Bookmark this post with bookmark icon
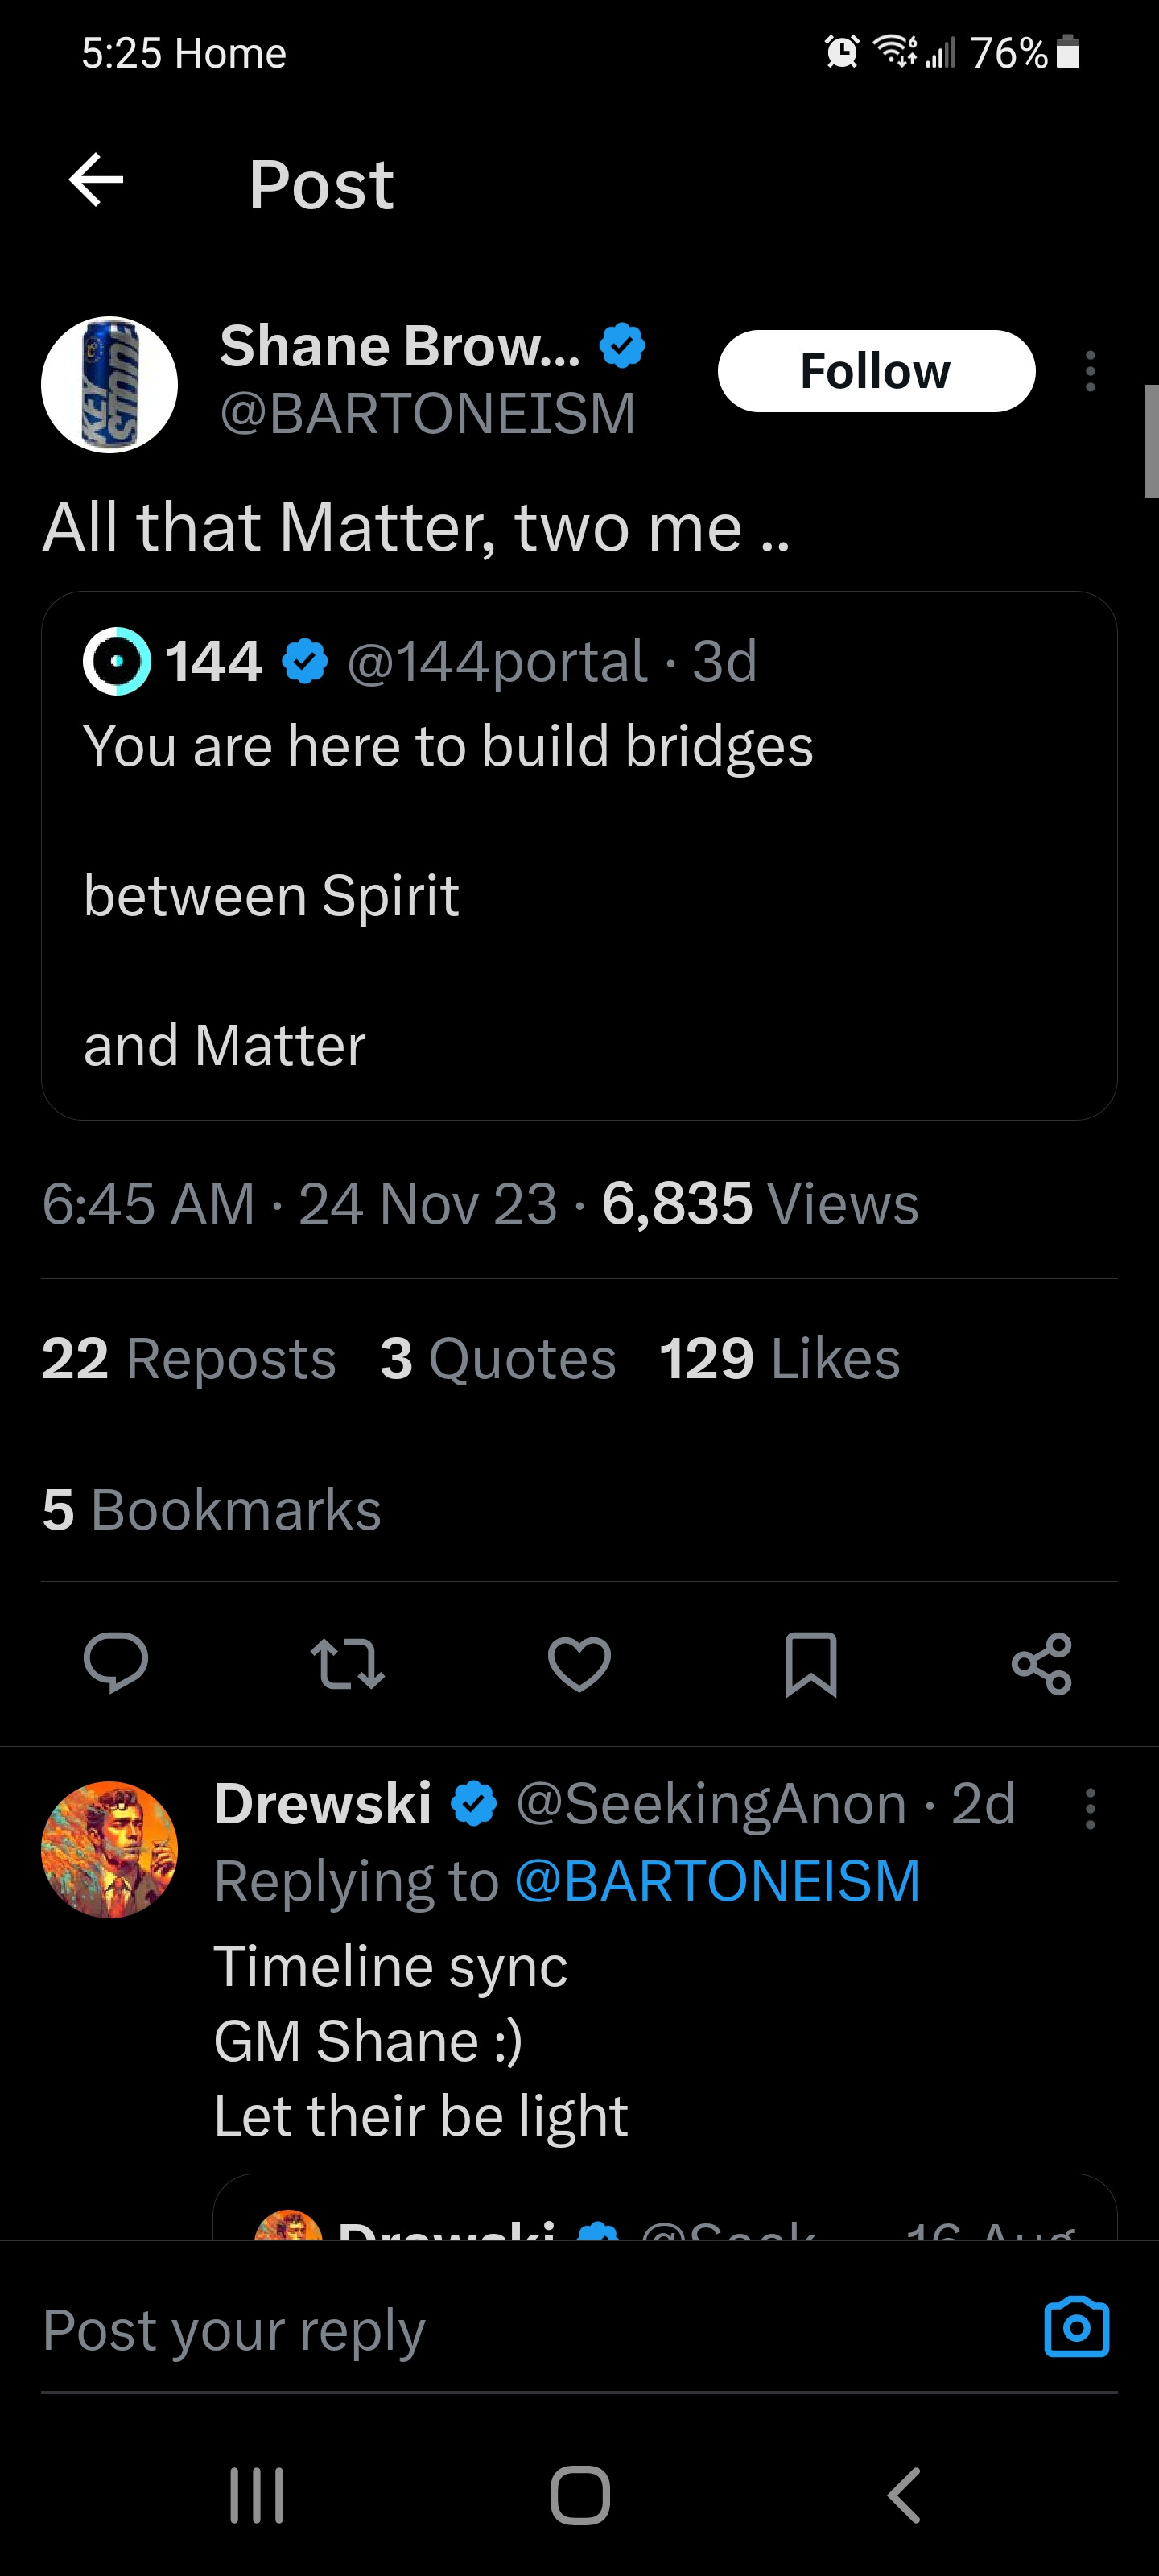 pos(811,1664)
